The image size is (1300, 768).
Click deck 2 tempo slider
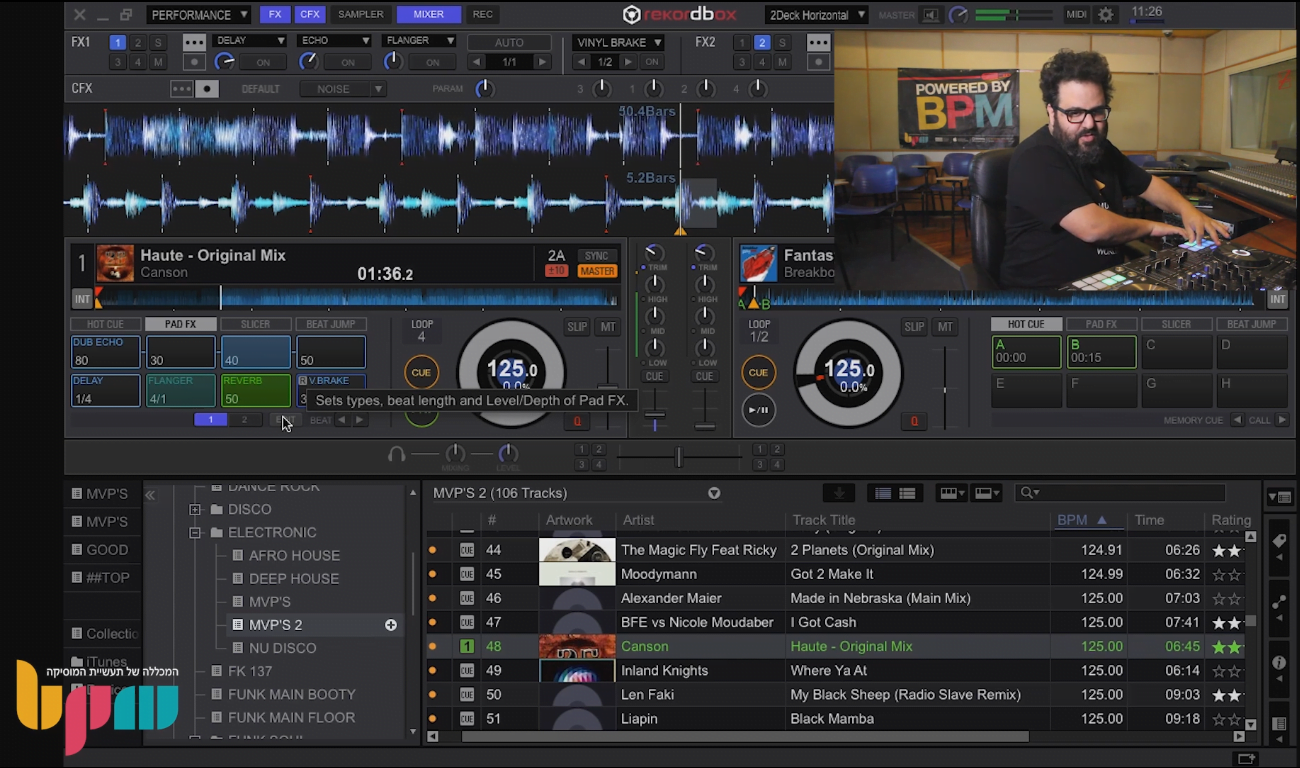pos(944,389)
